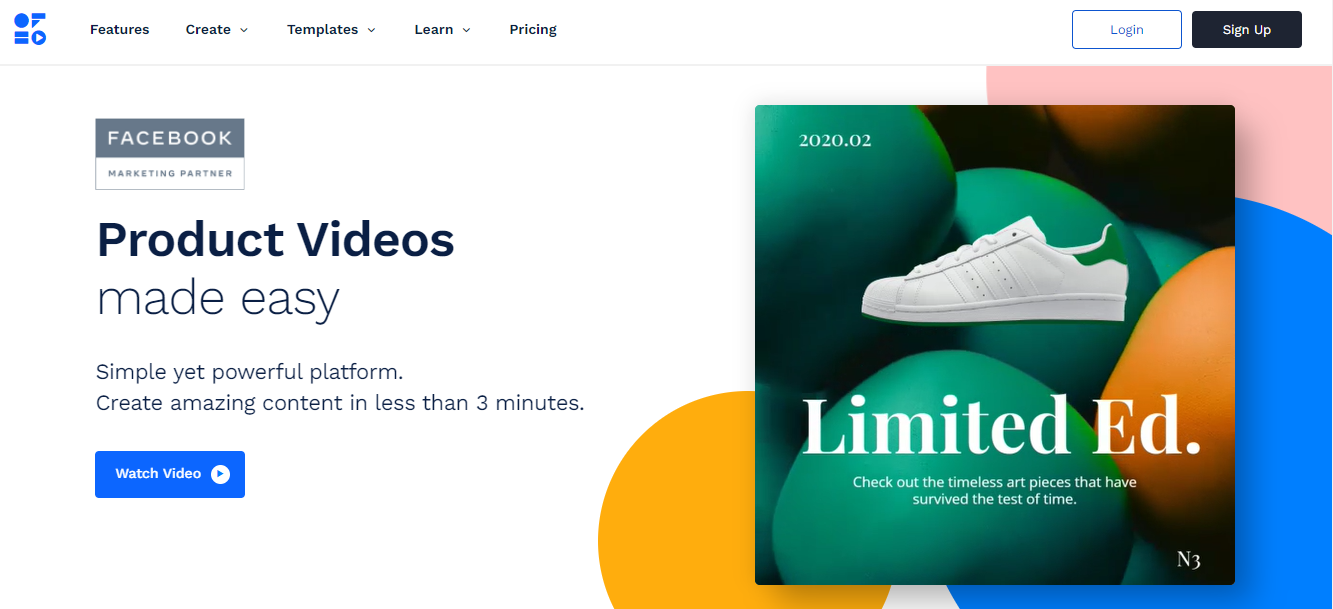Open the Features menu item
Screen dimensions: 1333x609
[x=120, y=30]
